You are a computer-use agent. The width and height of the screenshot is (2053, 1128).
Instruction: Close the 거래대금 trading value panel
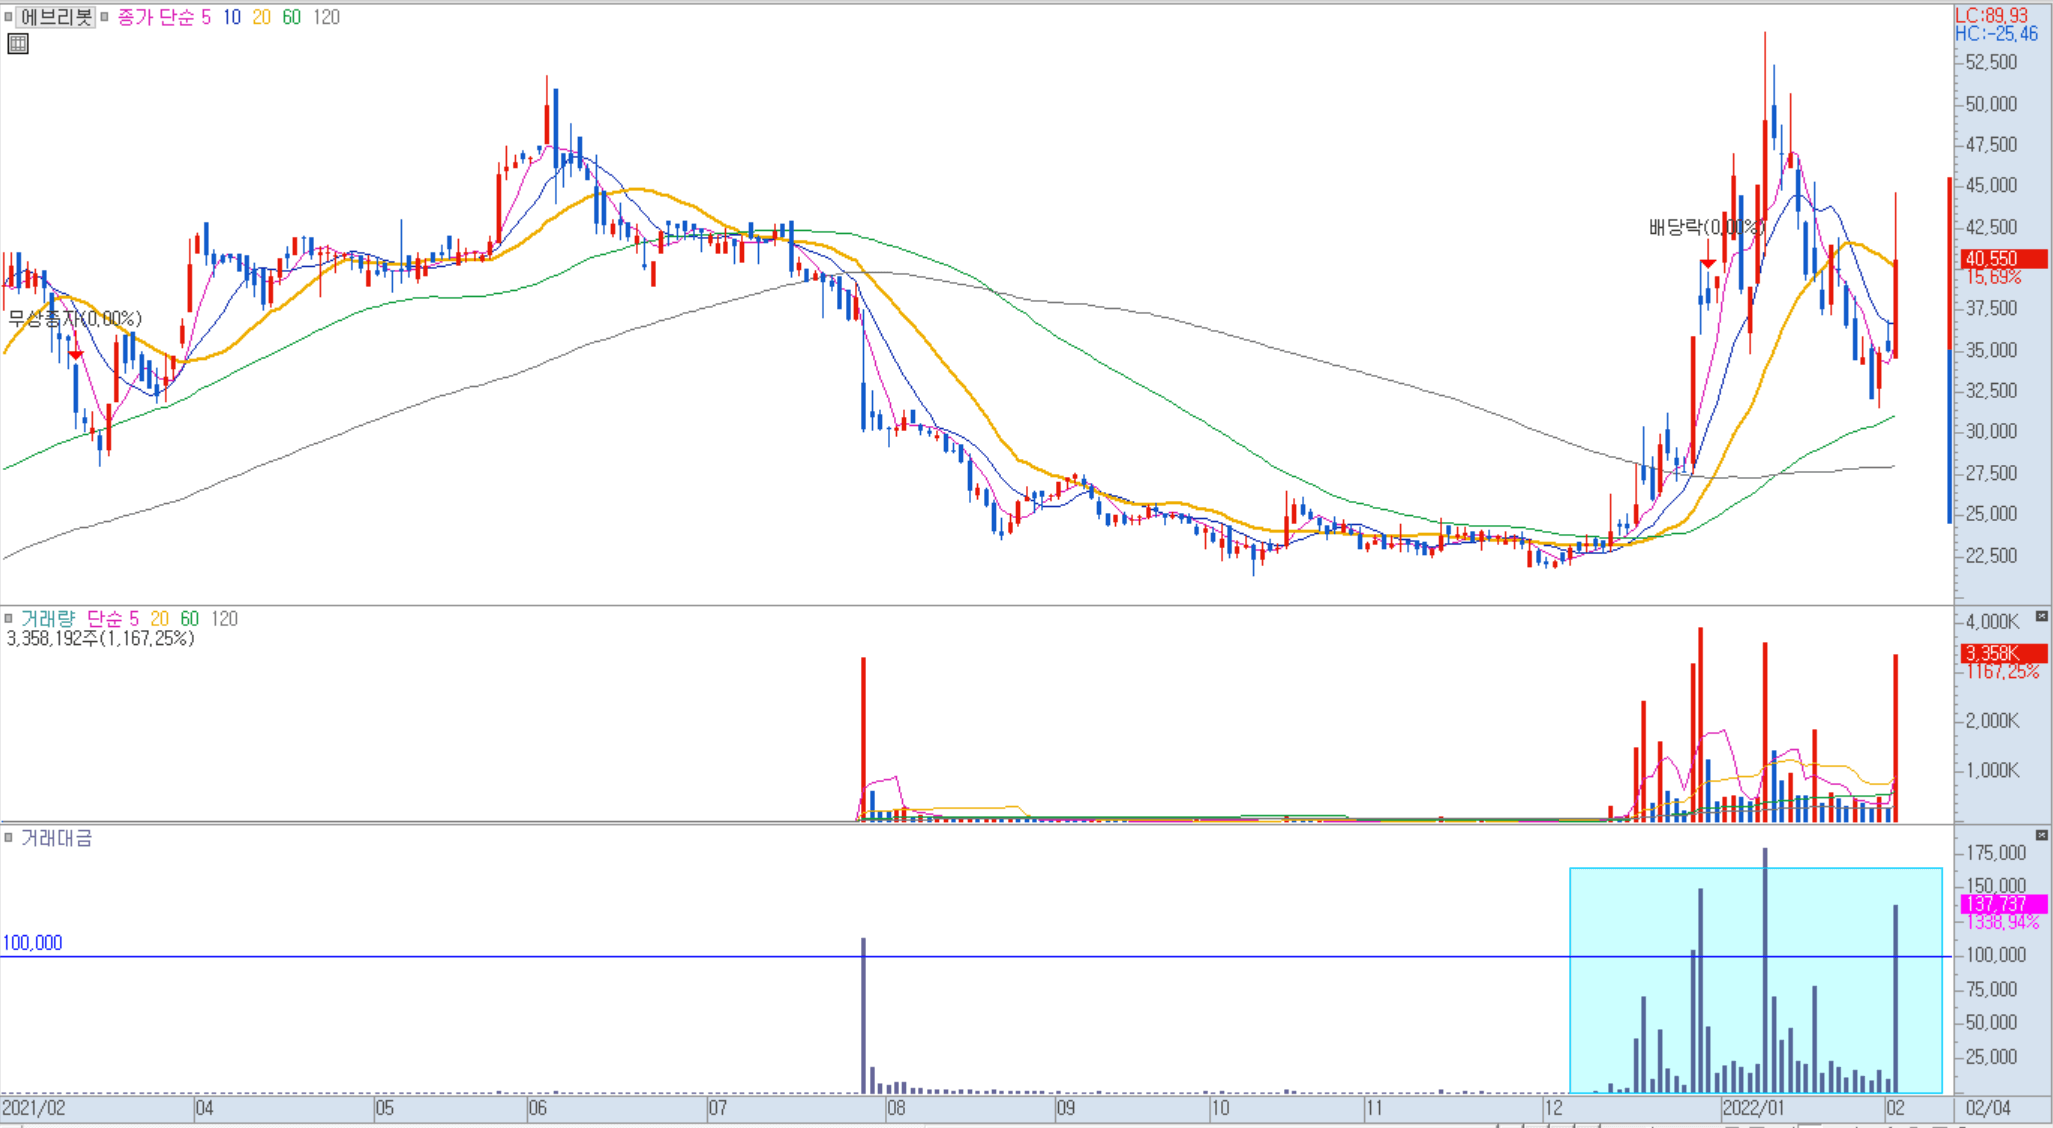click(x=2041, y=834)
